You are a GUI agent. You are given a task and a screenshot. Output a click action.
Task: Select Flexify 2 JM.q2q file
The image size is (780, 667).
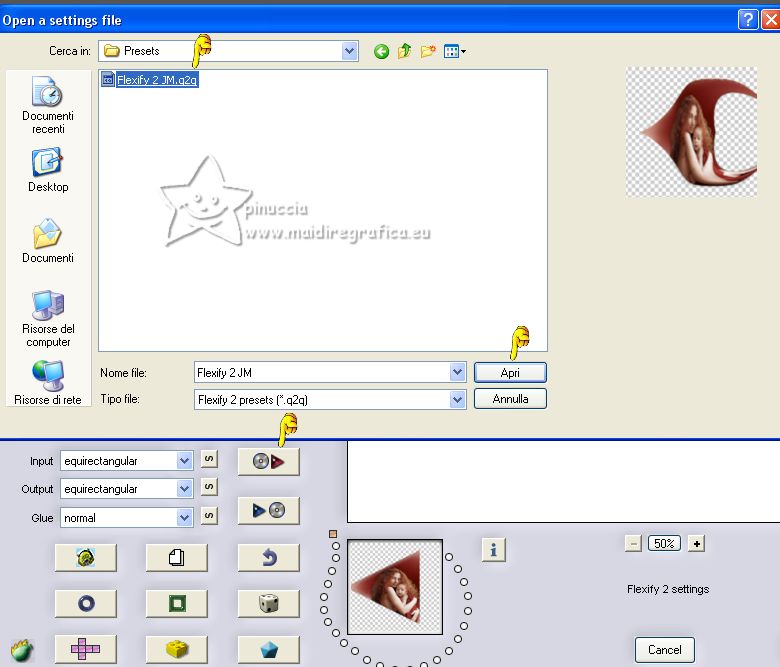click(x=150, y=80)
